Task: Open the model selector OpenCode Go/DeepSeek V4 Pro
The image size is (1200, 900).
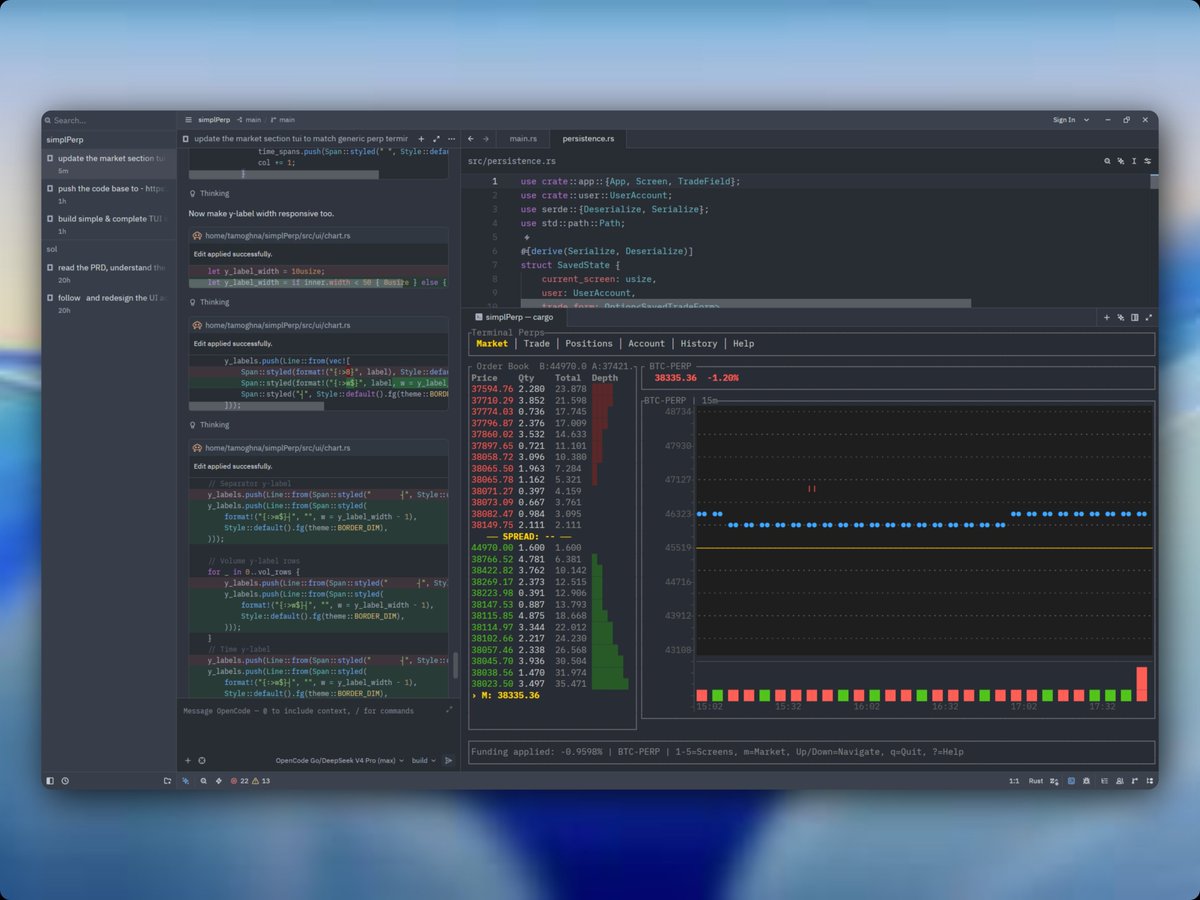Action: [x=339, y=760]
